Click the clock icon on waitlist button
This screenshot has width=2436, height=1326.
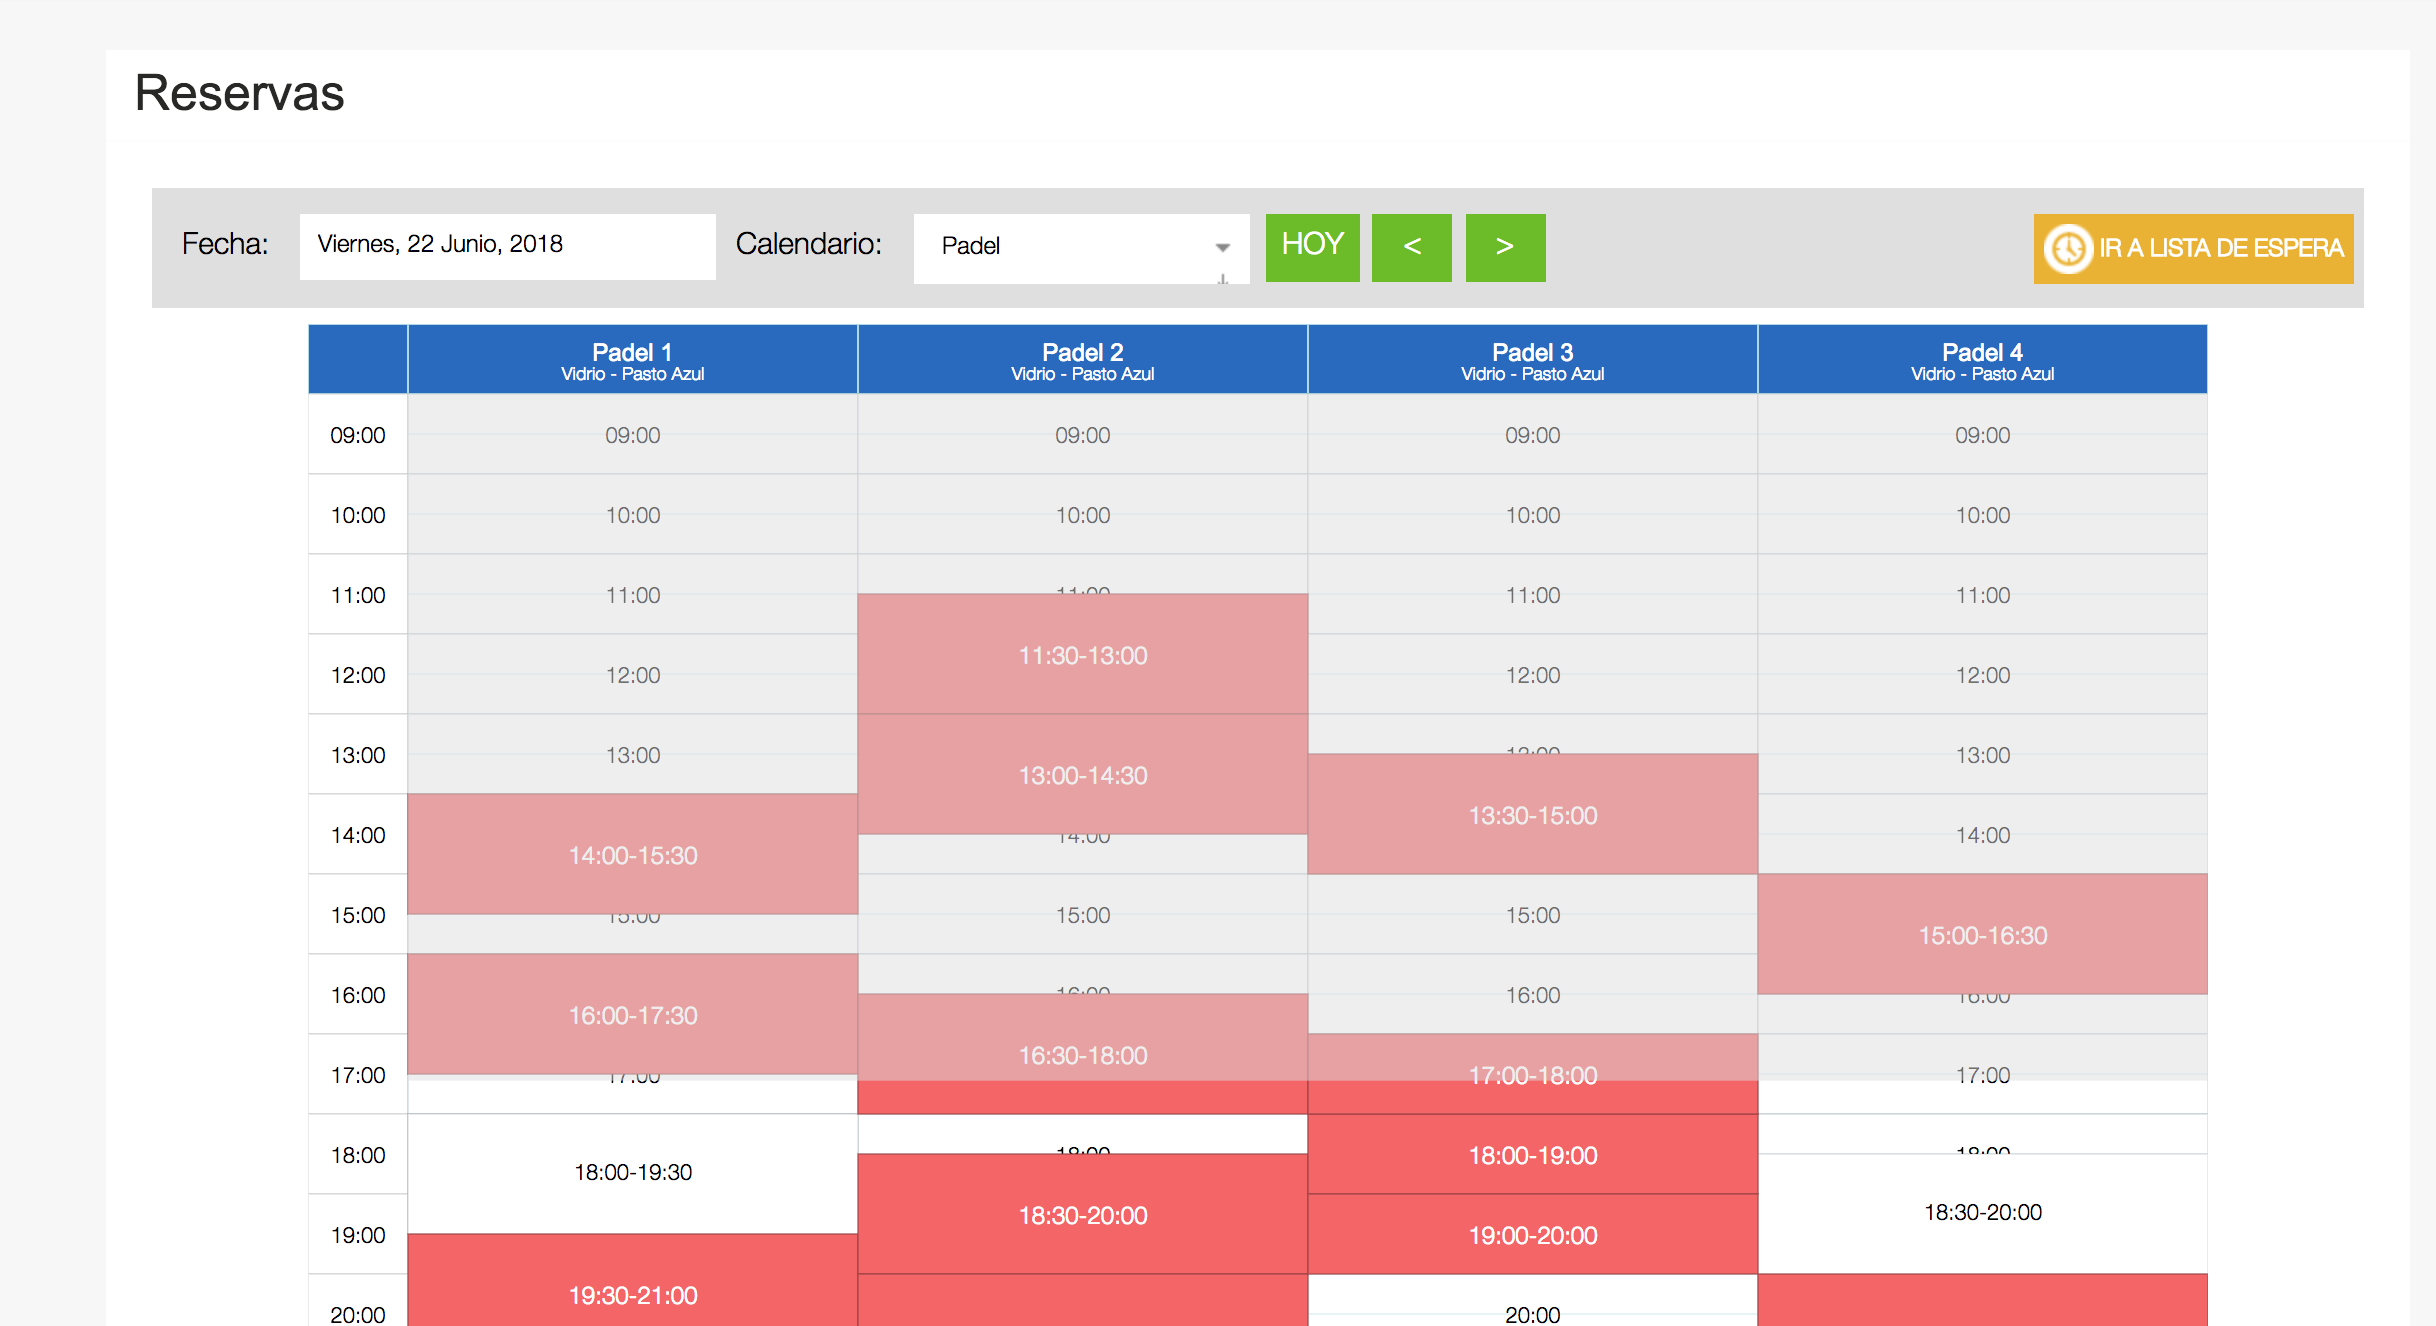[x=2067, y=249]
